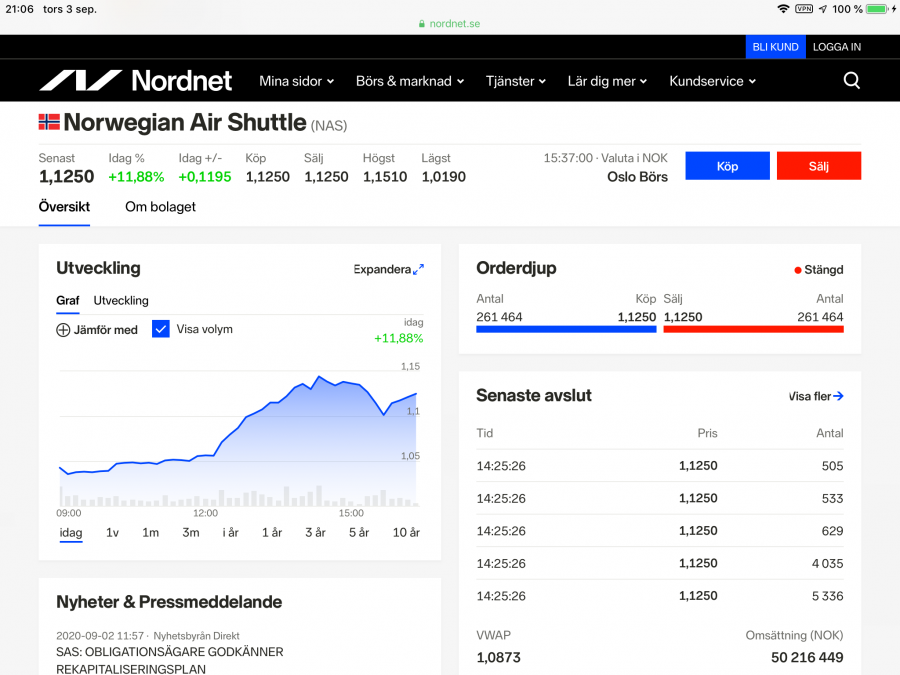Switch to the Om bolaget tab
Screen dimensions: 900x675
[x=160, y=207]
